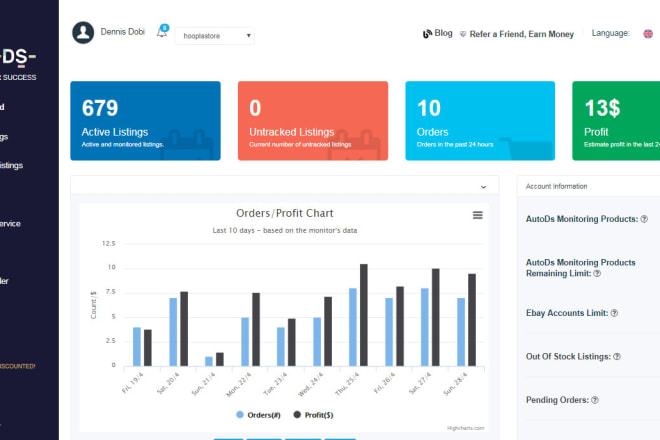
Task: Open Refer a Friend, Earn Money link
Action: pyautogui.click(x=522, y=34)
